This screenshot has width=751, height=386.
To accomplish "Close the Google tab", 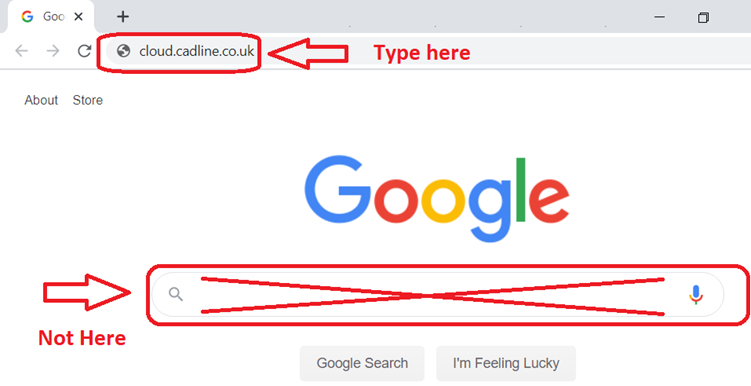I will pyautogui.click(x=79, y=17).
